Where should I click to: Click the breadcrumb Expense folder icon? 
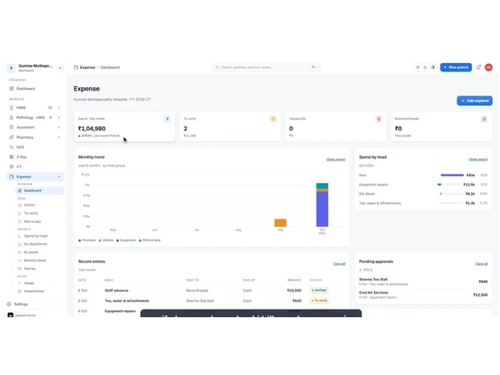(76, 67)
